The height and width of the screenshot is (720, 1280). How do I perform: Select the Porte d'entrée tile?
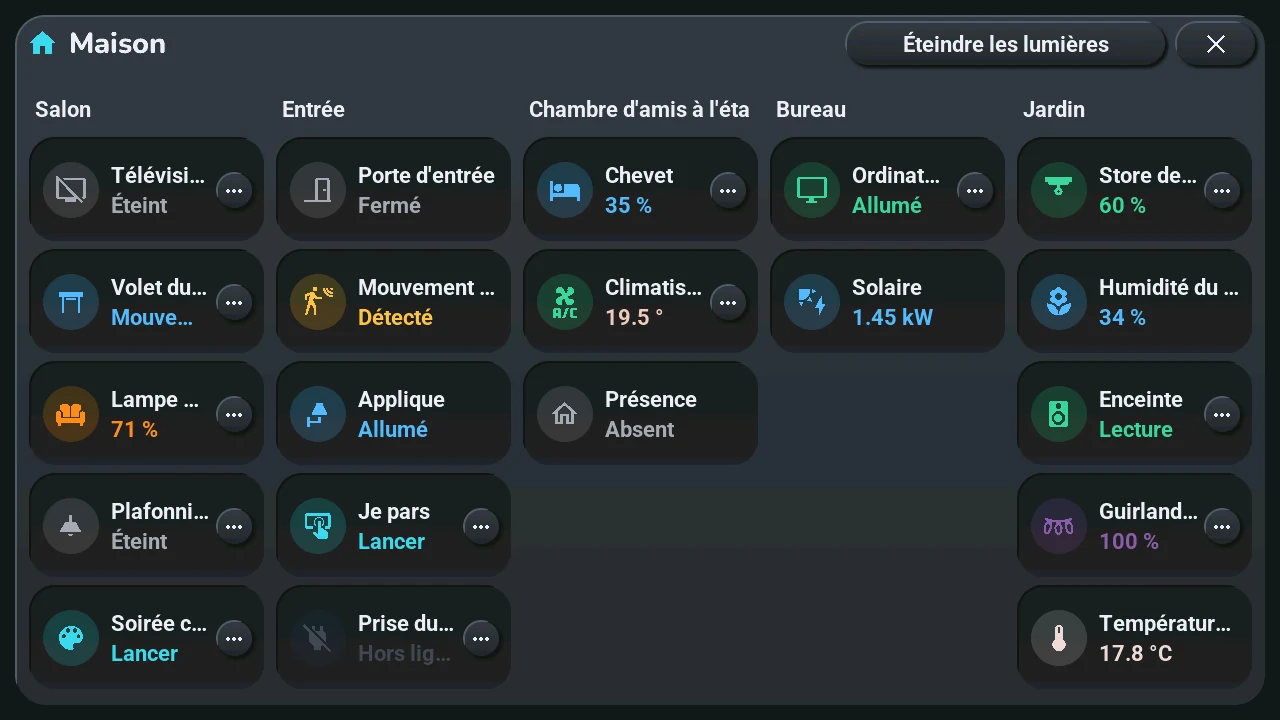pos(393,189)
